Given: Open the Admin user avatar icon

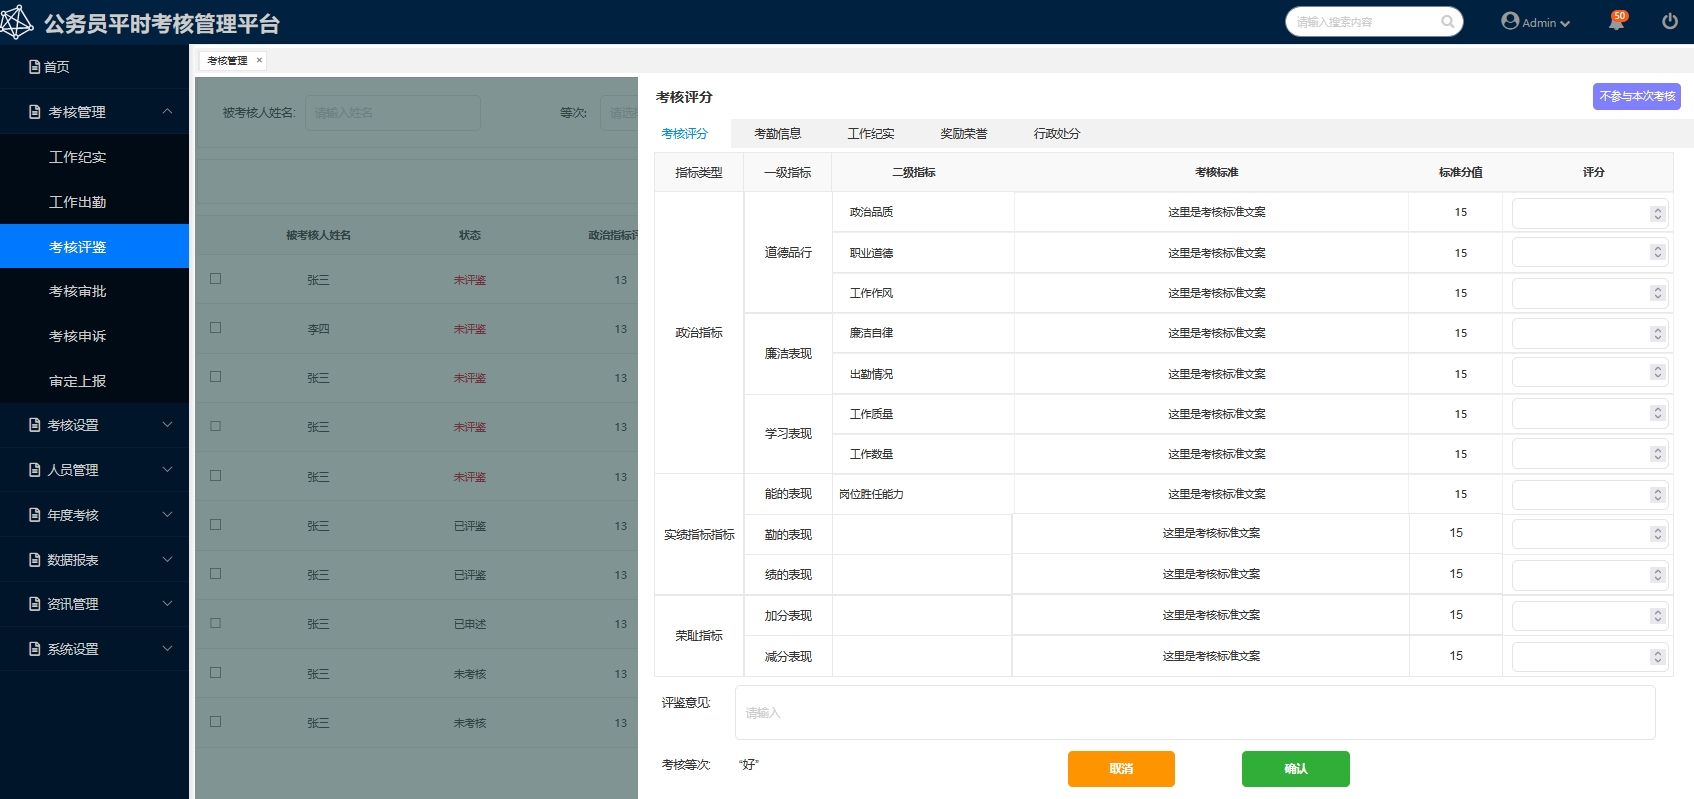Looking at the screenshot, I should point(1510,21).
